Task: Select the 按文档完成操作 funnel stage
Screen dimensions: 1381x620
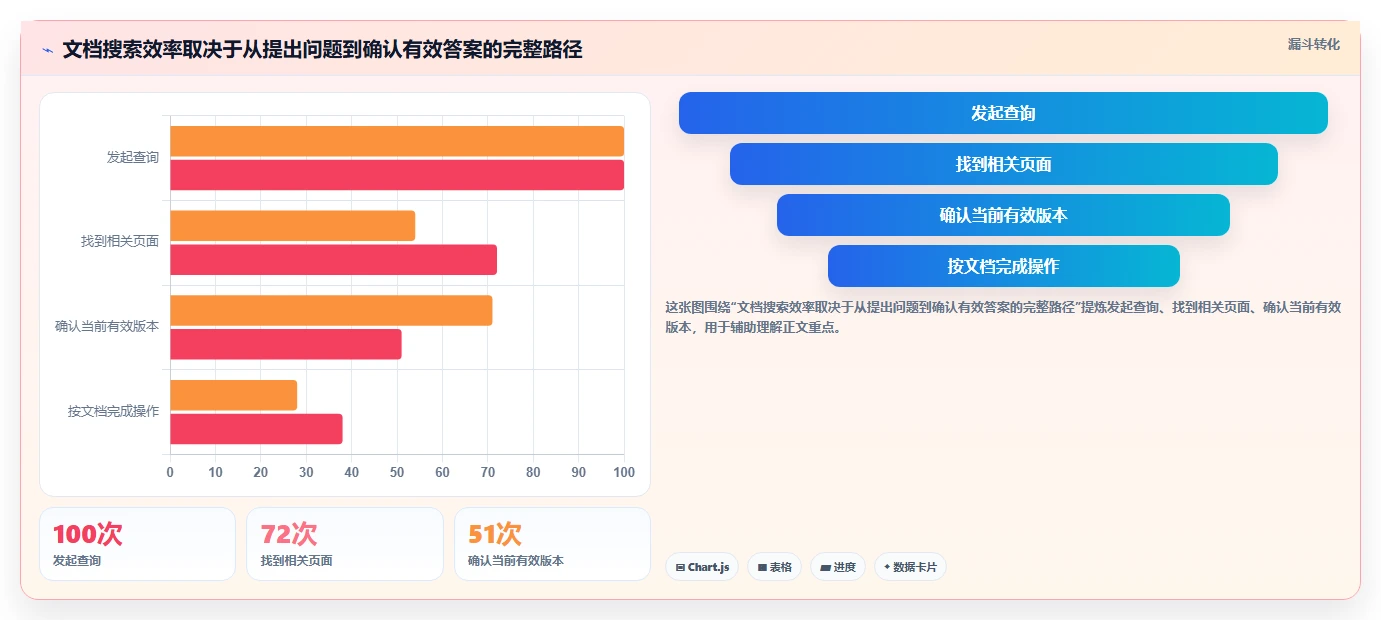Action: pos(1003,266)
